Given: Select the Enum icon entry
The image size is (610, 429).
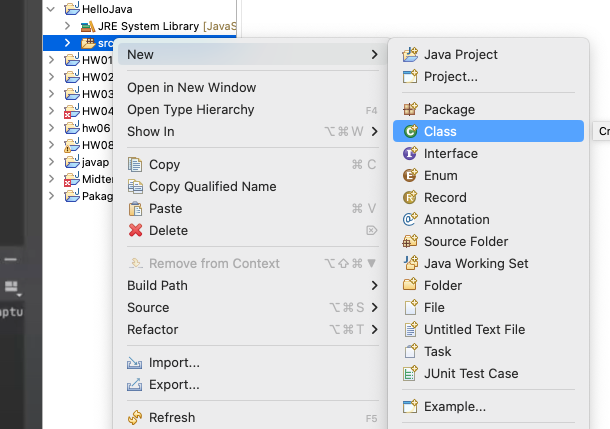Looking at the screenshot, I should tap(410, 175).
